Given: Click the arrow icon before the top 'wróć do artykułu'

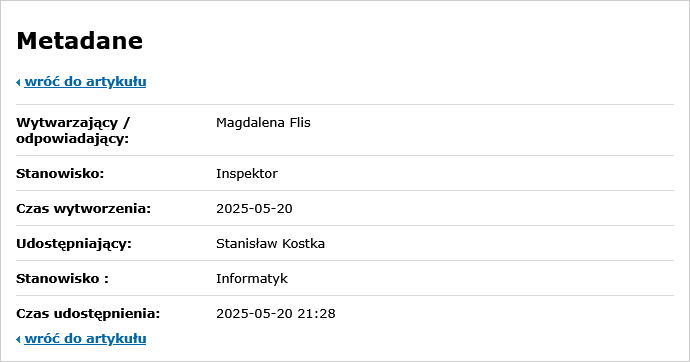Looking at the screenshot, I should coord(18,82).
